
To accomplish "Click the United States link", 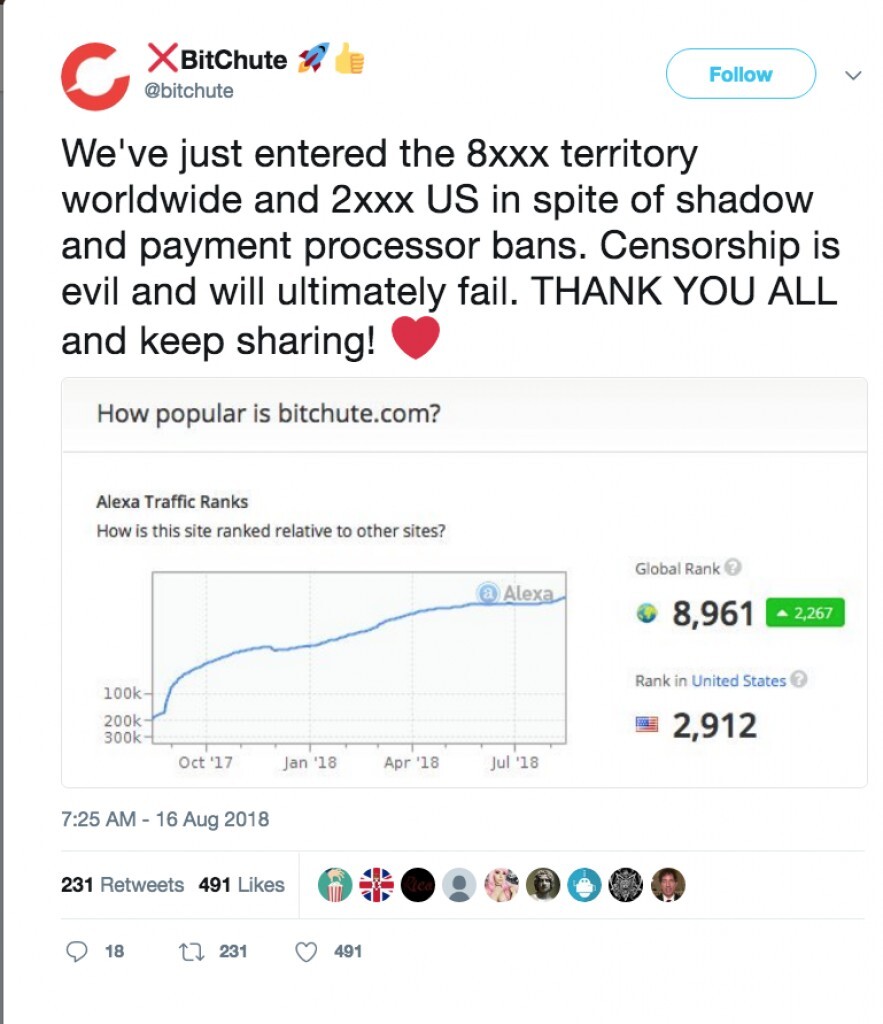I will tap(738, 680).
